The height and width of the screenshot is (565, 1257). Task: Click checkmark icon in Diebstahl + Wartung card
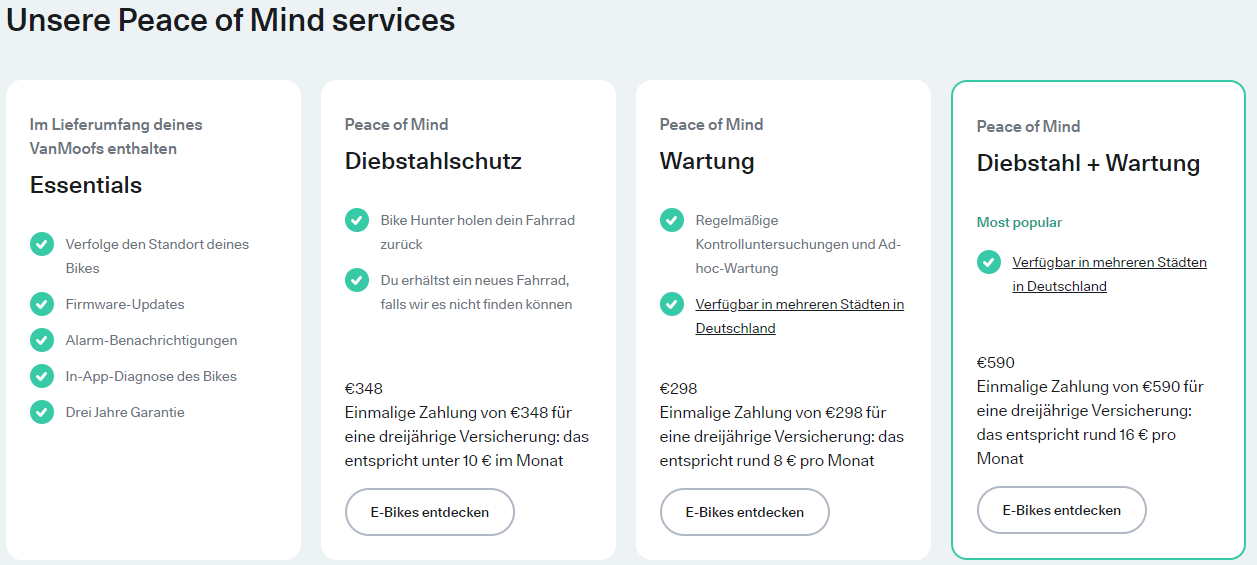tap(989, 262)
